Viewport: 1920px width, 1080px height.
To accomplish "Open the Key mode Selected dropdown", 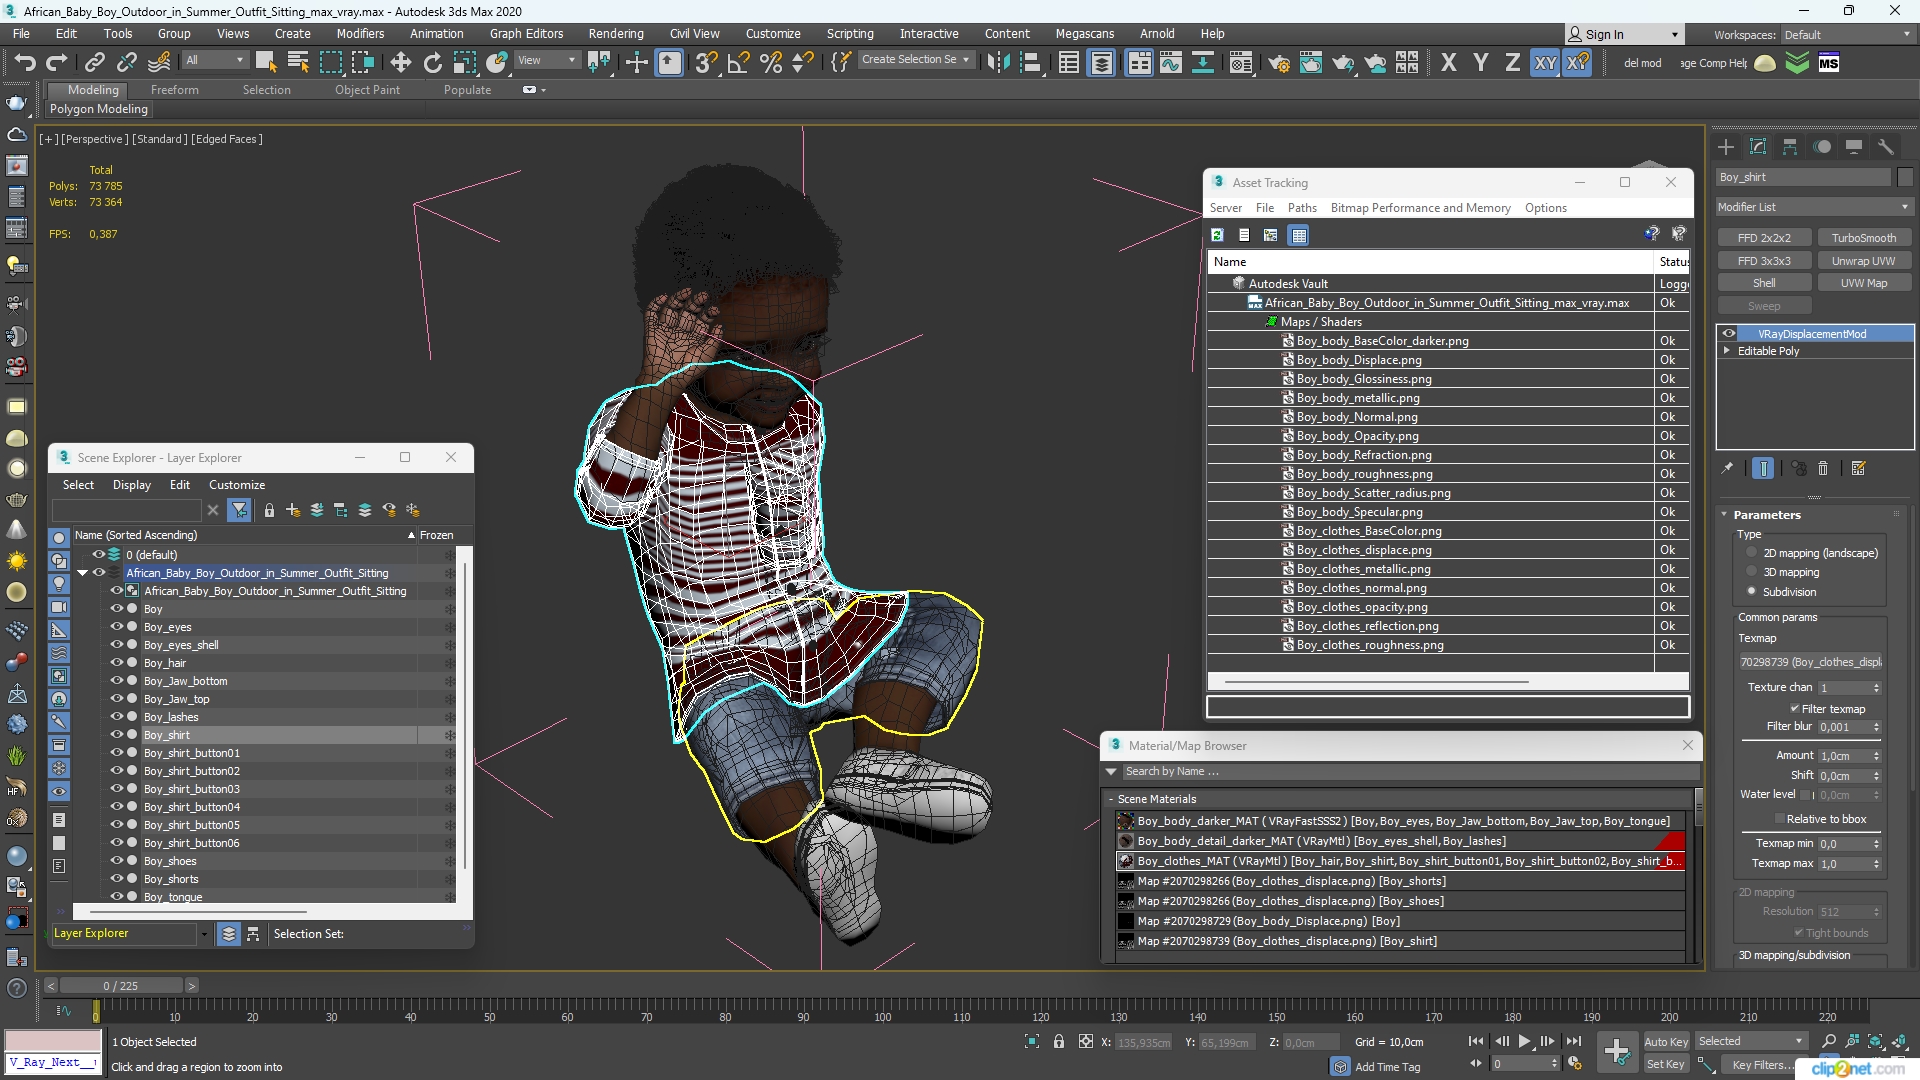I will point(1751,1041).
